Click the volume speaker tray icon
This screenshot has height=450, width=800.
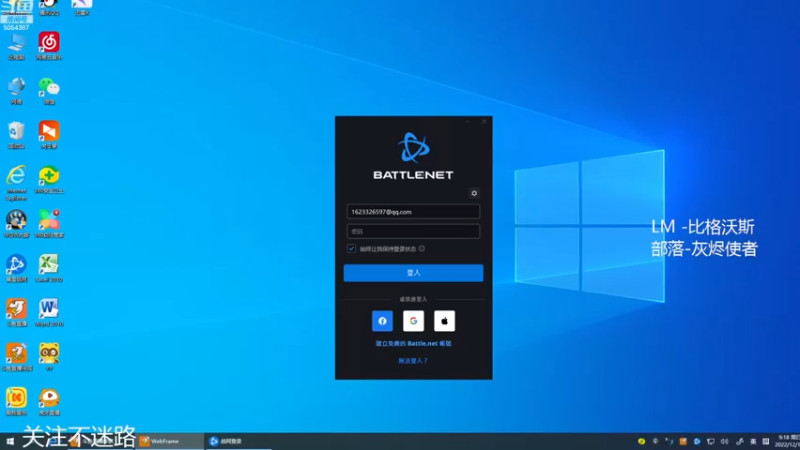[x=724, y=441]
